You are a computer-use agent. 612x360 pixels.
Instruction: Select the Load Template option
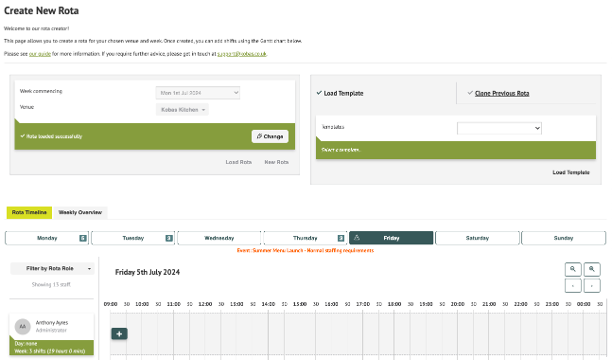tap(340, 93)
